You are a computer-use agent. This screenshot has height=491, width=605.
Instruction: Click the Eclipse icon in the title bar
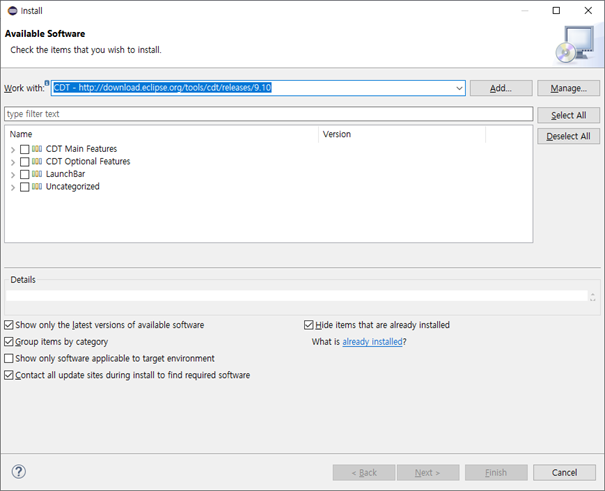point(13,11)
